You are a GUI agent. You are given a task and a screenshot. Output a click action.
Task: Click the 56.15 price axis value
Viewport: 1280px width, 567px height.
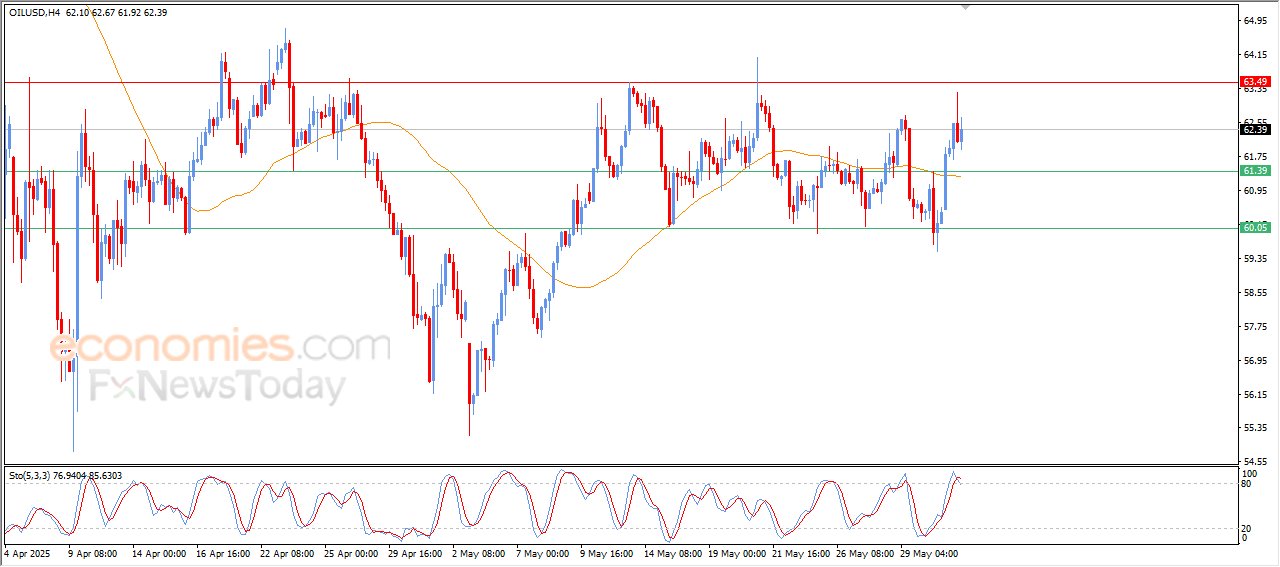[x=1255, y=394]
